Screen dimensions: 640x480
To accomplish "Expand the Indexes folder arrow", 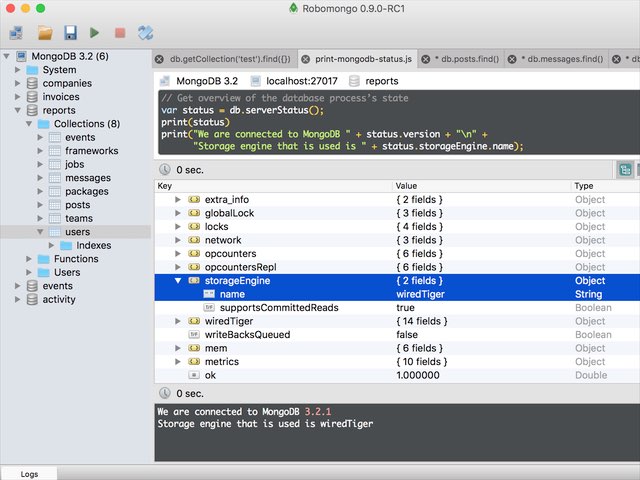I will click(x=51, y=245).
